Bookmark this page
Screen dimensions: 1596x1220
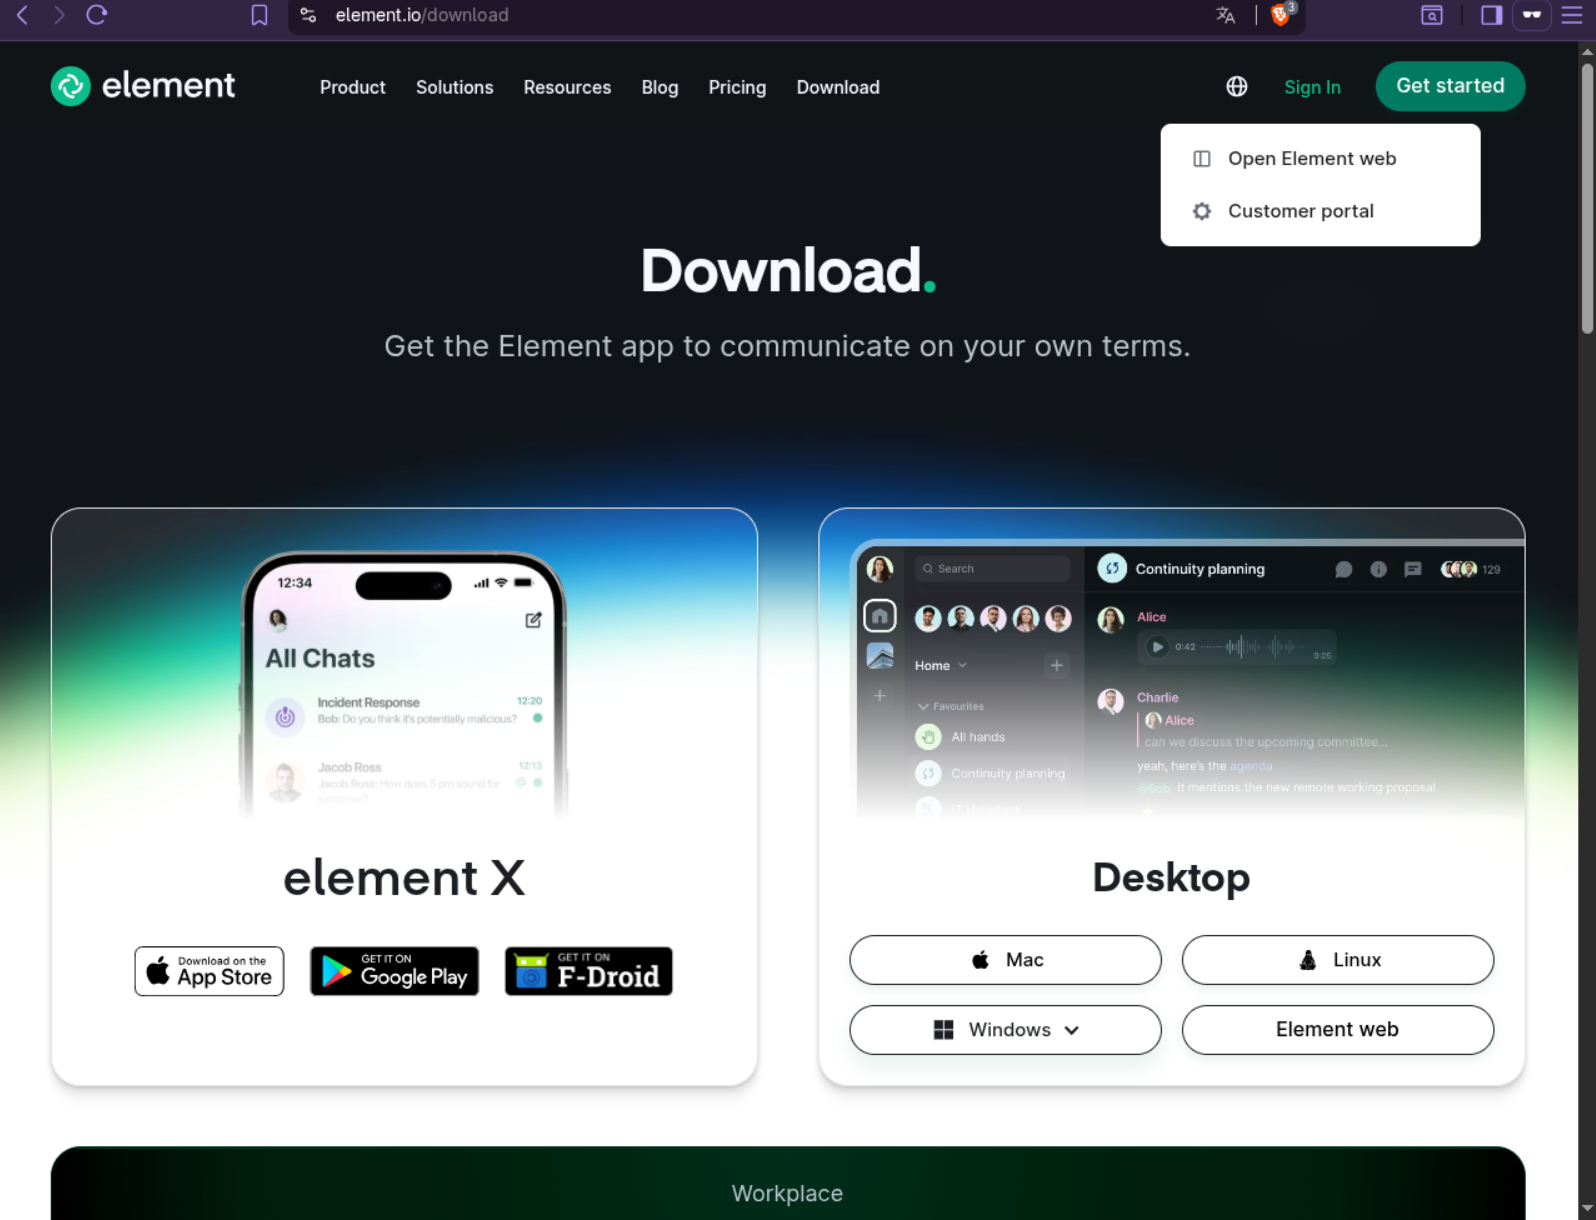coord(259,15)
